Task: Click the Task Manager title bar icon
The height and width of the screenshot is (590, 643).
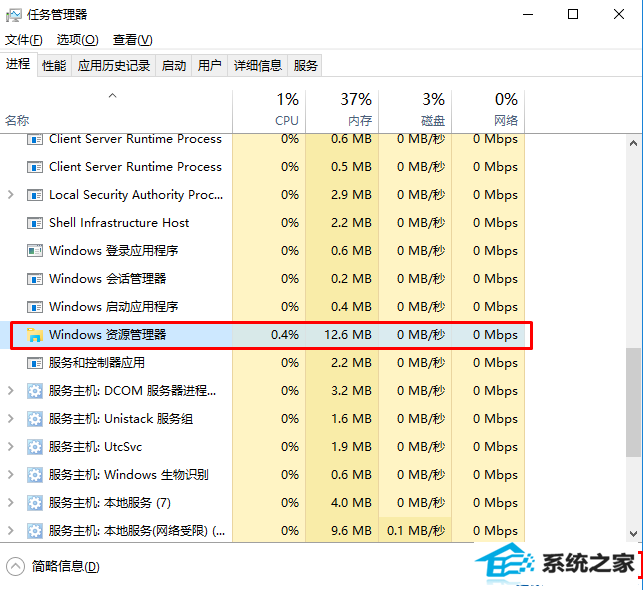Action: (x=13, y=15)
